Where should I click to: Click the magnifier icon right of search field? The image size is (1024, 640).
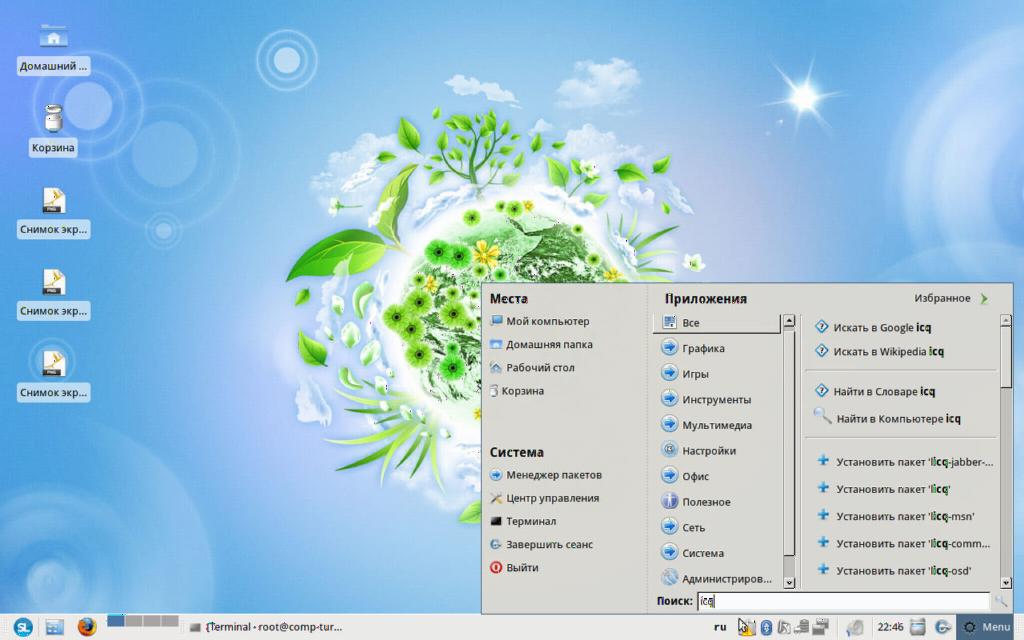point(1000,601)
